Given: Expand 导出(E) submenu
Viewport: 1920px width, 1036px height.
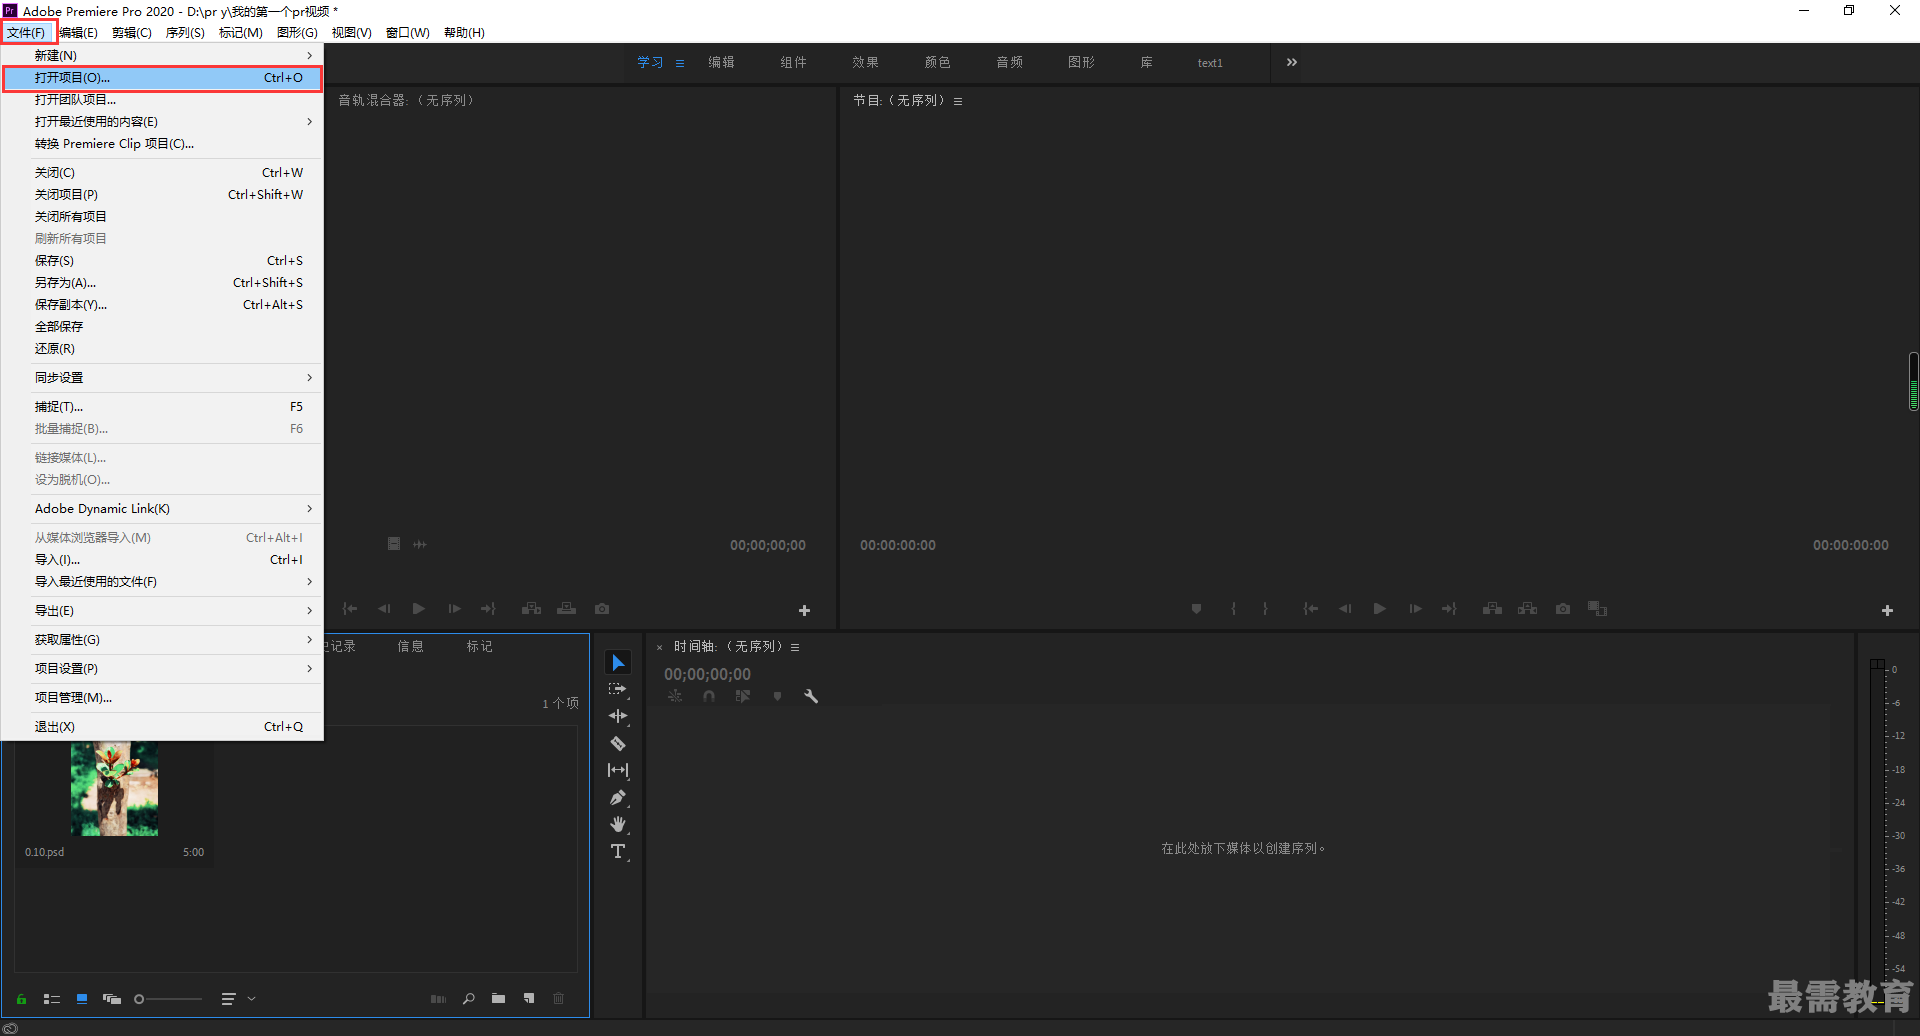Looking at the screenshot, I should tap(163, 610).
